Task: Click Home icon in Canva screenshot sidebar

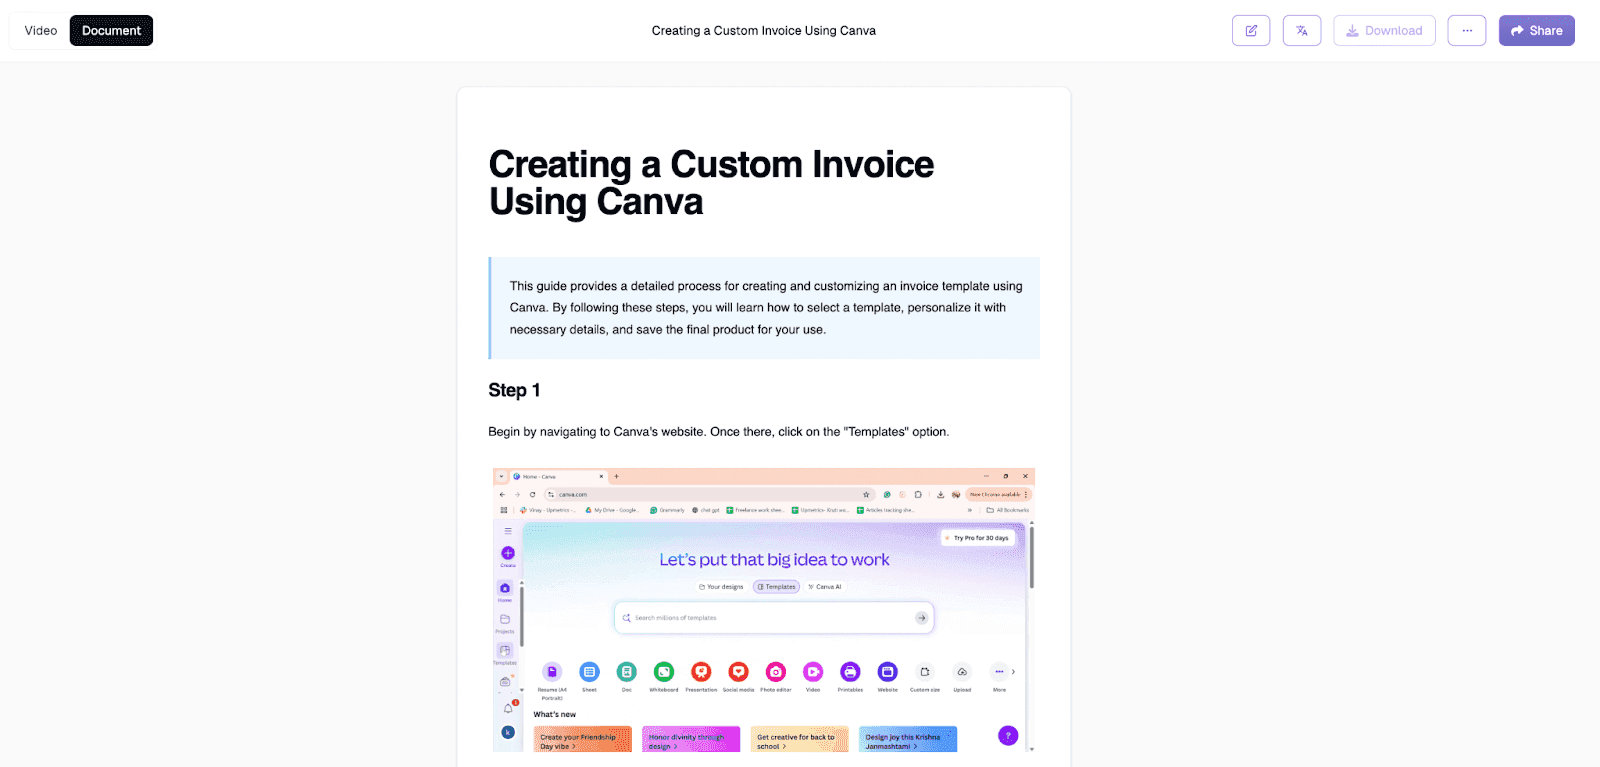Action: click(505, 588)
